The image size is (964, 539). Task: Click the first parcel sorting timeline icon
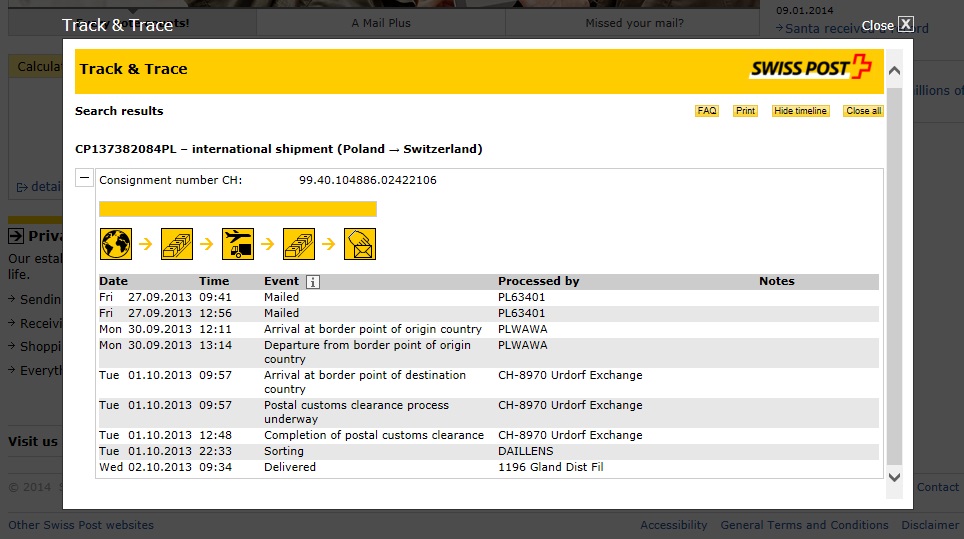click(176, 244)
